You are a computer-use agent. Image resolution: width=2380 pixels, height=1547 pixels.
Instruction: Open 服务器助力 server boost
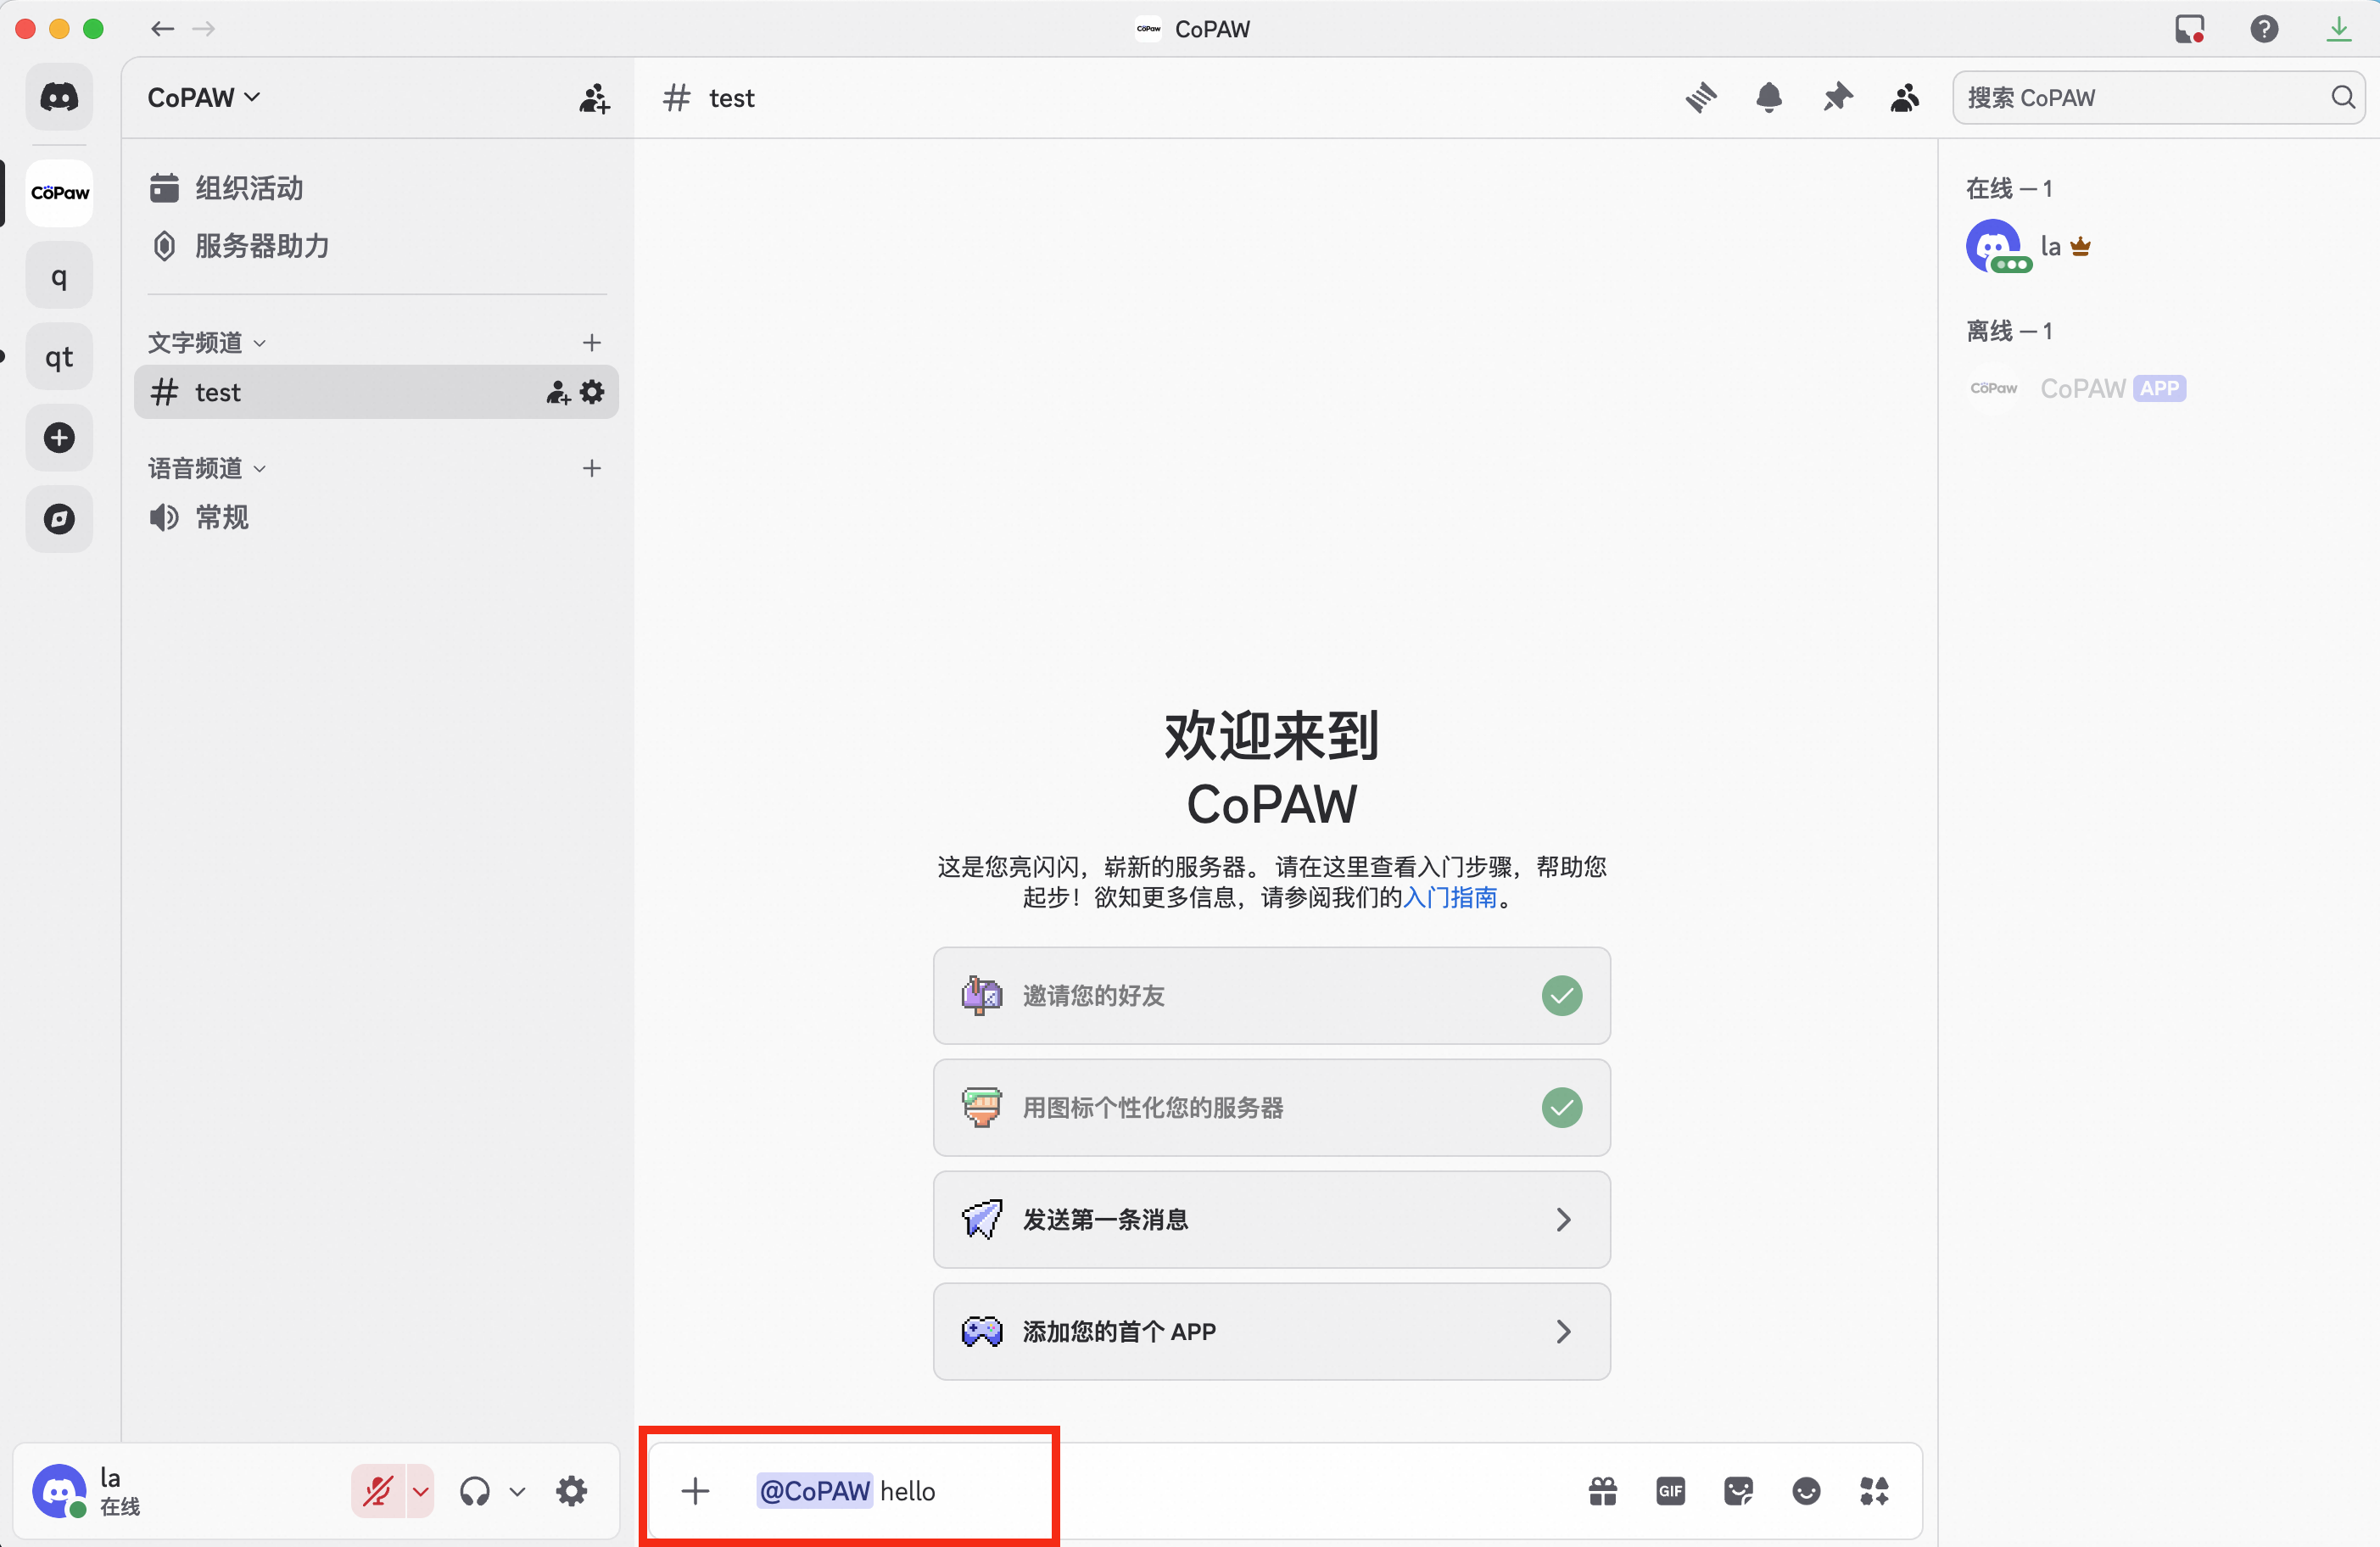tap(376, 245)
